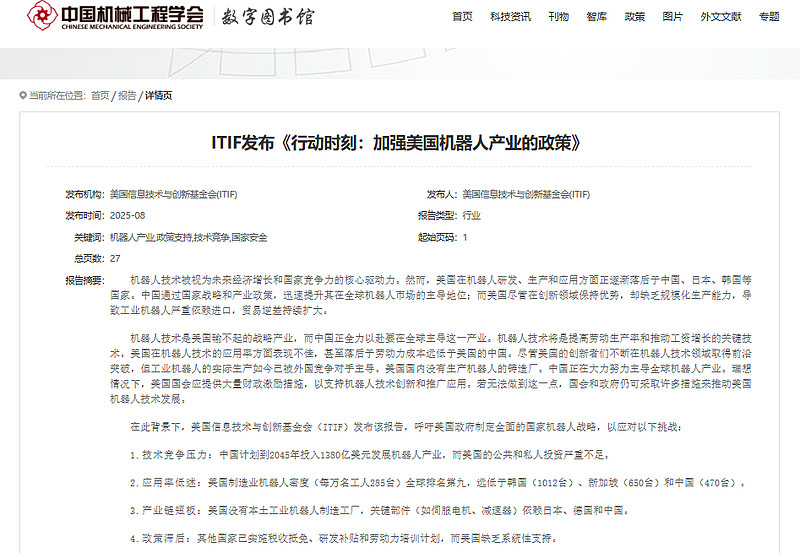Viewport: 800px width, 553px height.
Task: Click paragraph starting 机器人技术被视为未来经济增长
Action: click(431, 295)
